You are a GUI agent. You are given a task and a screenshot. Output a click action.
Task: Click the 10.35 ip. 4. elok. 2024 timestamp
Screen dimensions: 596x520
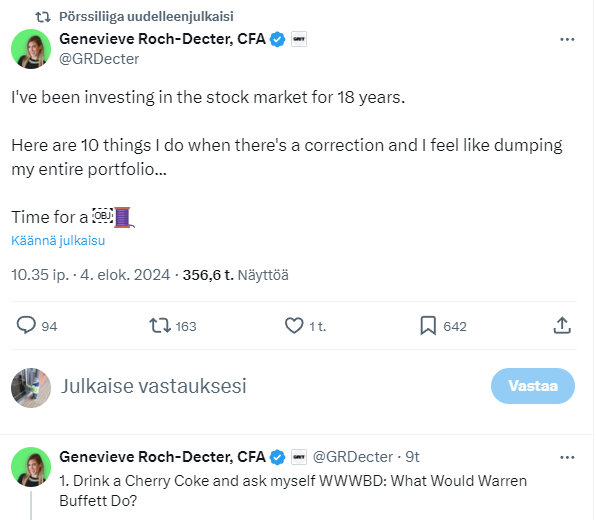[90, 275]
